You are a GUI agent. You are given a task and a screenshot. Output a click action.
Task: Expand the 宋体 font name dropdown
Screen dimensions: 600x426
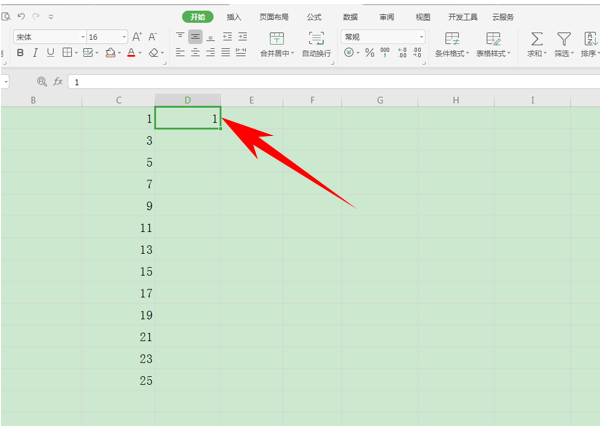click(83, 37)
